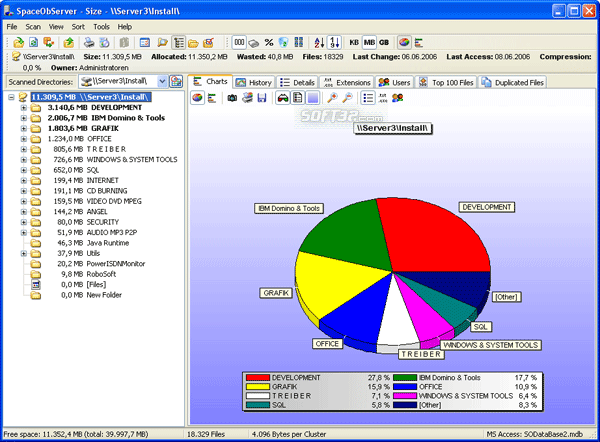Screen dimensions: 600x442
Task: Open the Duplicated Files tab
Action: (512, 82)
